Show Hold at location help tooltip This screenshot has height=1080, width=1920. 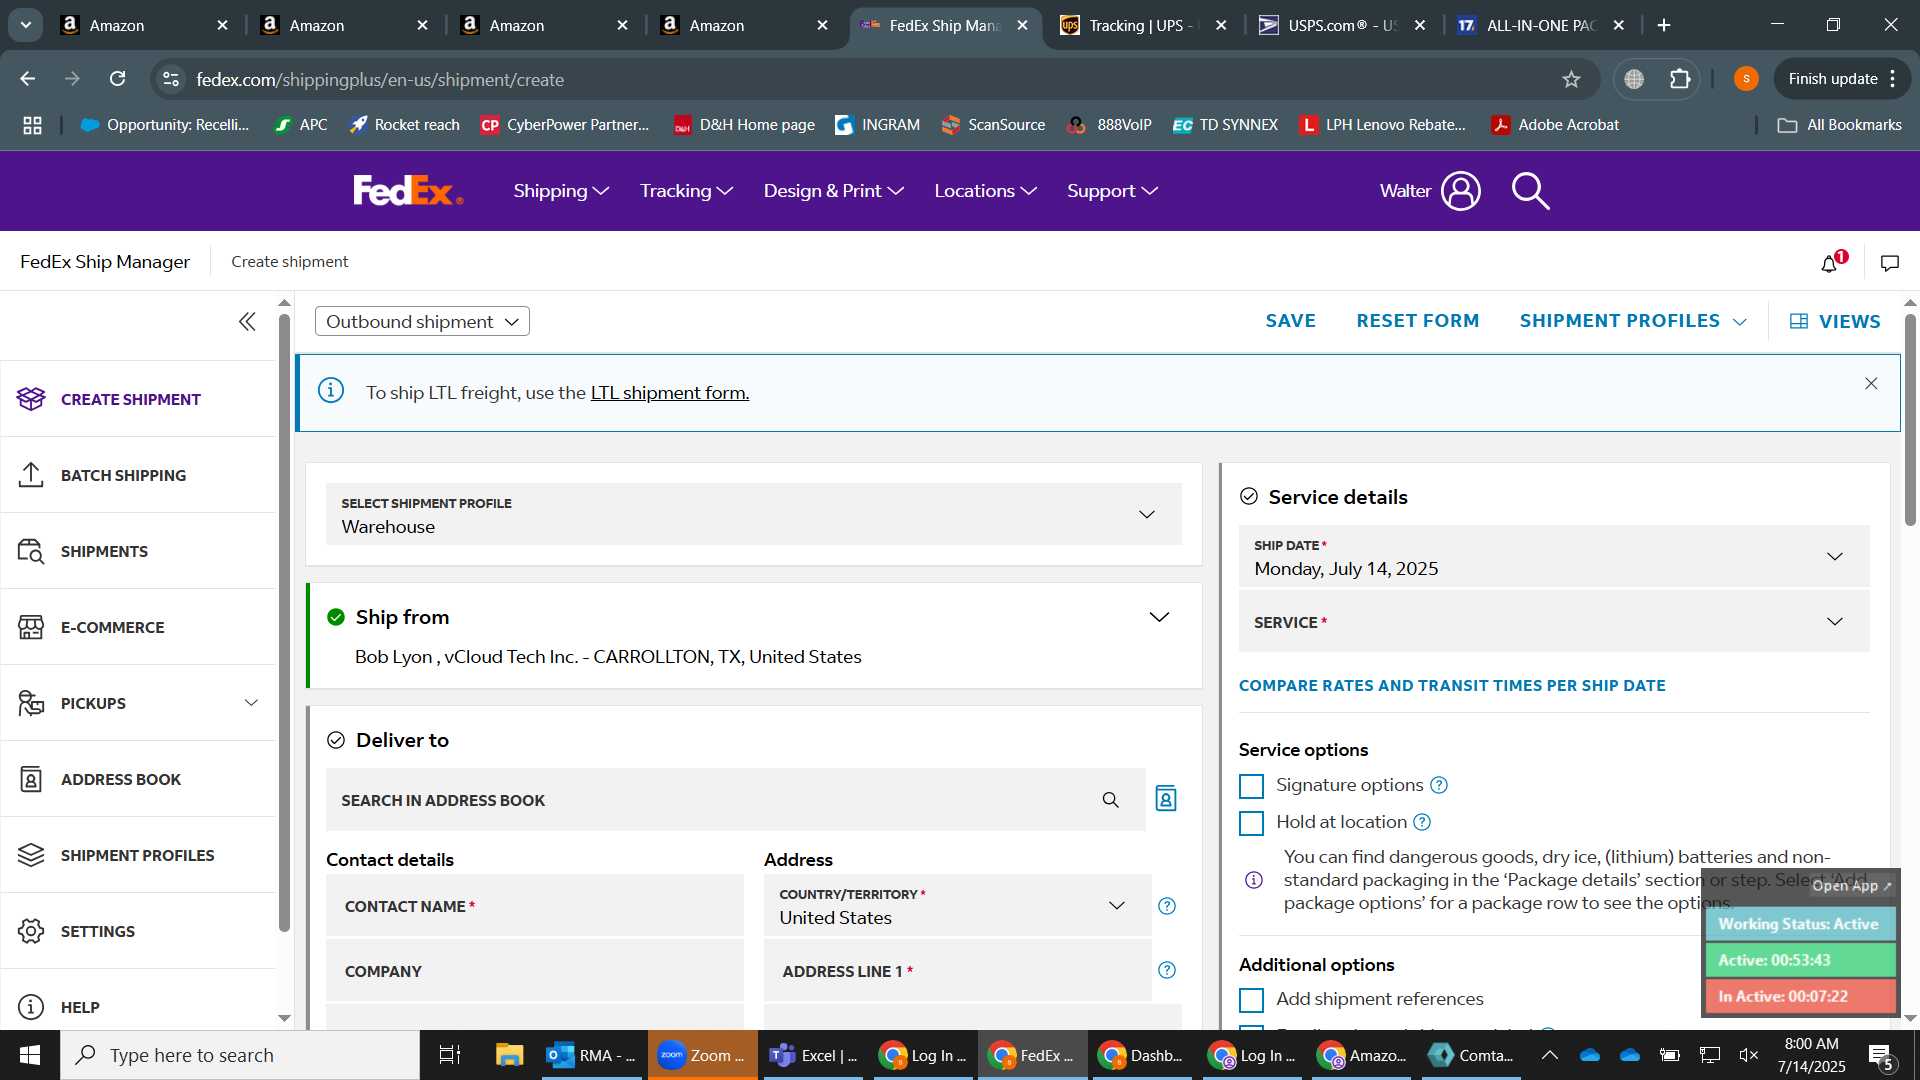(1422, 822)
